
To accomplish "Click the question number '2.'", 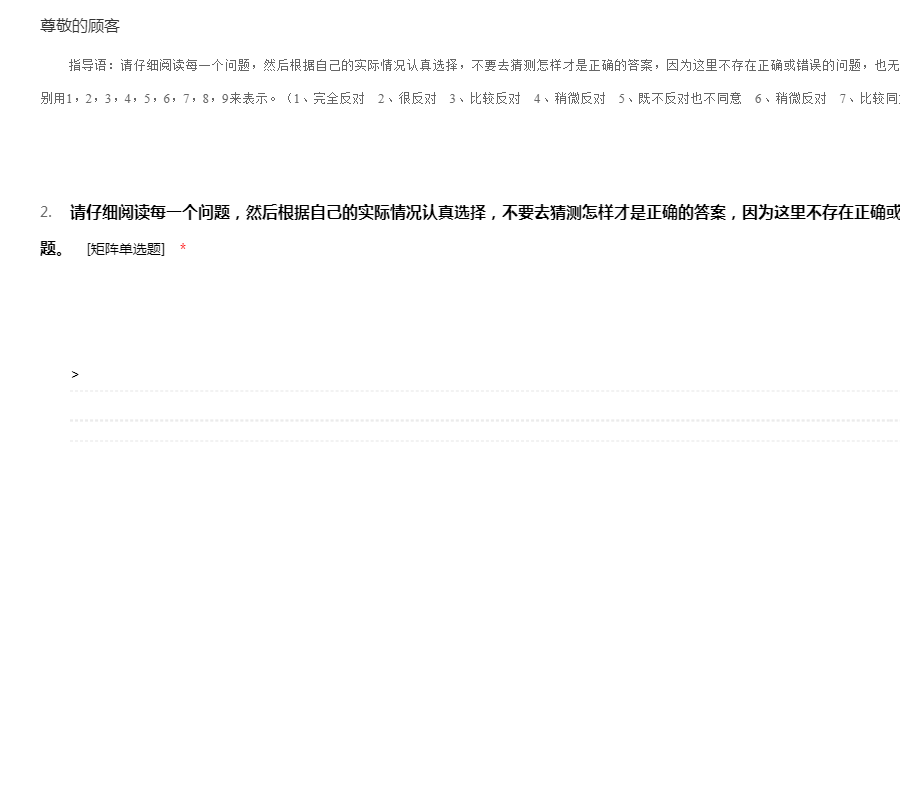I will pos(46,212).
